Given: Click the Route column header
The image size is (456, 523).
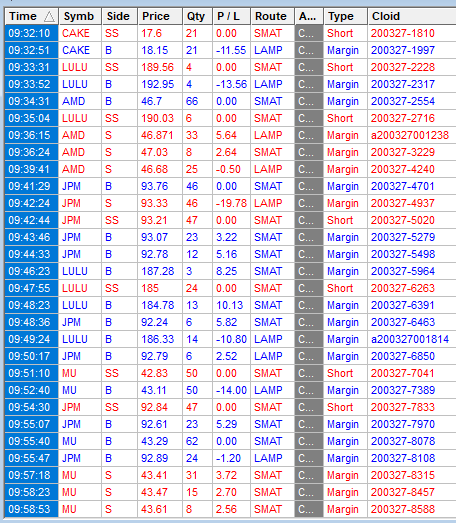Looking at the screenshot, I should pyautogui.click(x=272, y=16).
